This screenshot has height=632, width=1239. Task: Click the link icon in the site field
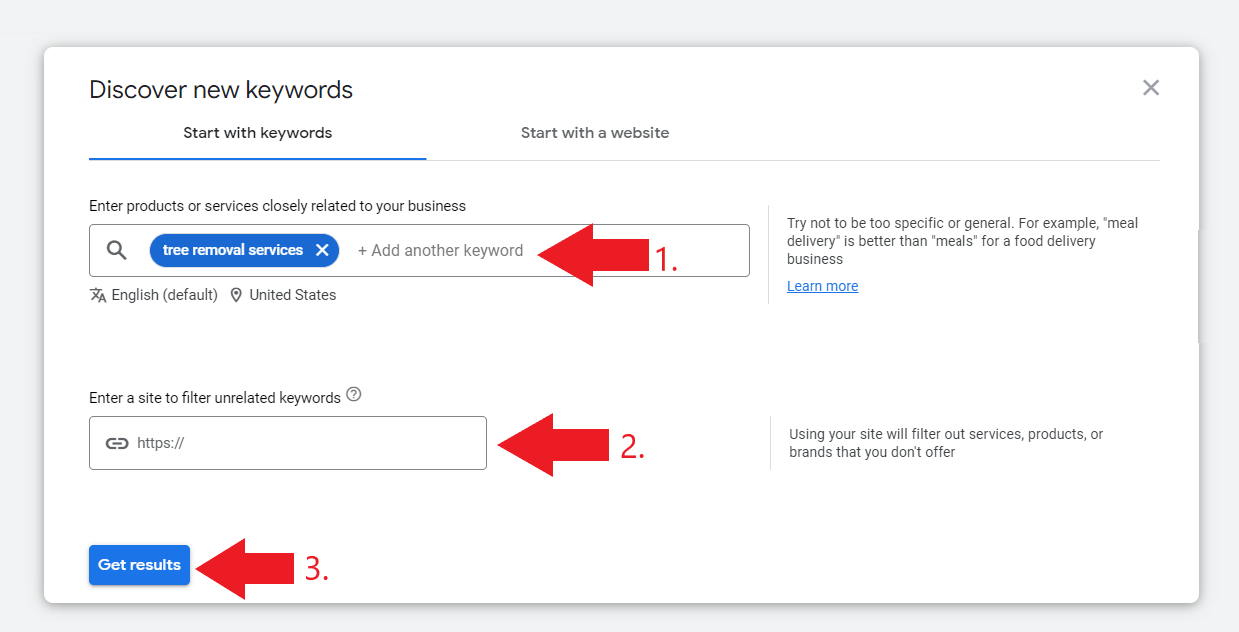pyautogui.click(x=117, y=442)
